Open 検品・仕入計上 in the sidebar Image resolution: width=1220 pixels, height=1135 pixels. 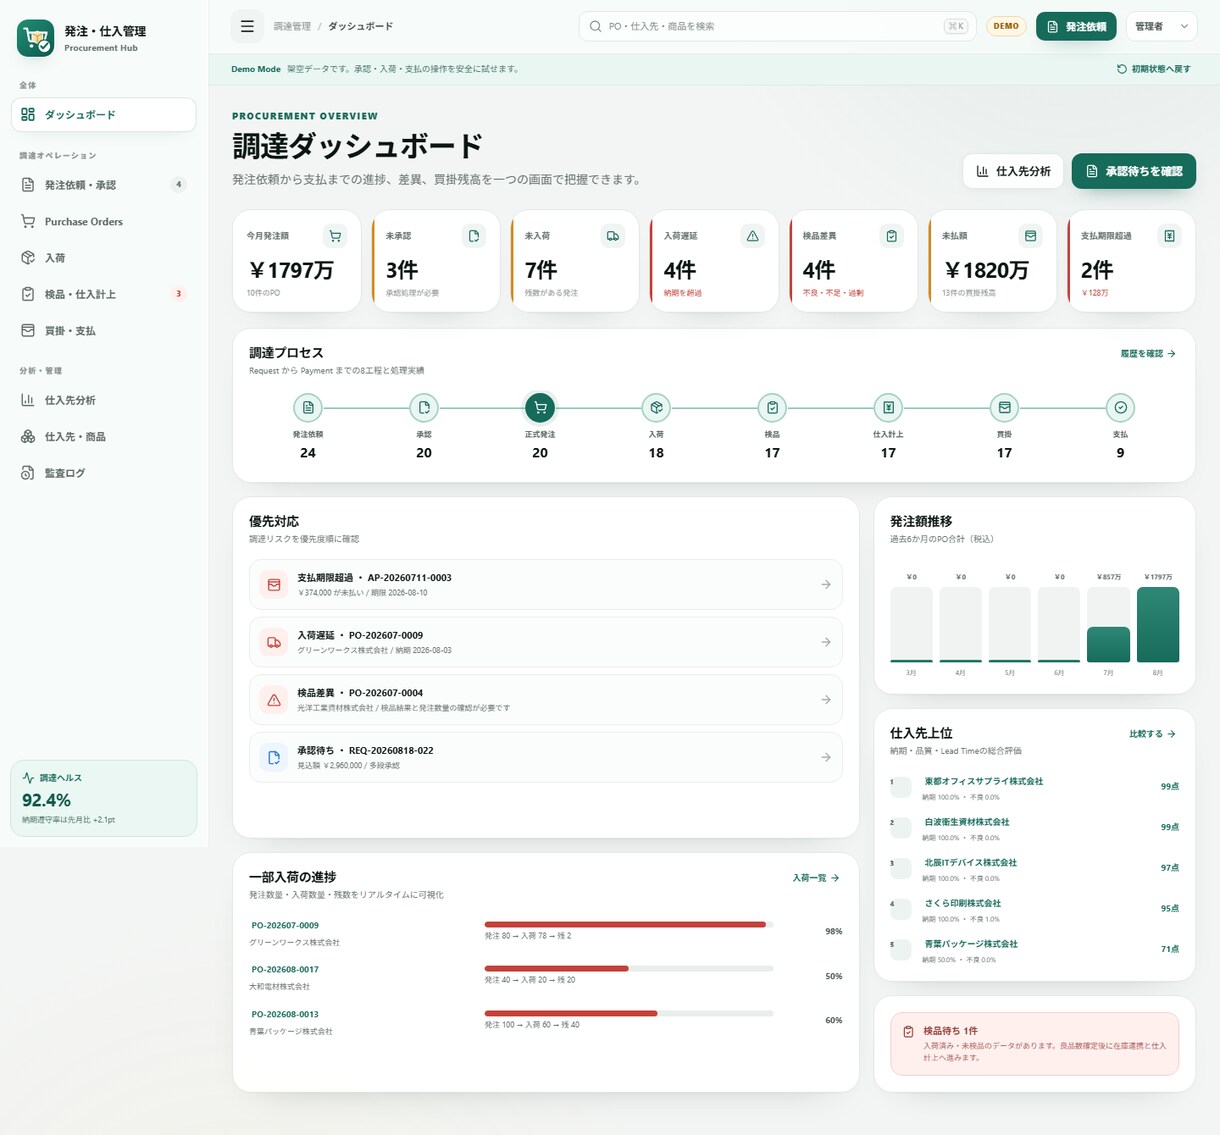[x=104, y=294]
